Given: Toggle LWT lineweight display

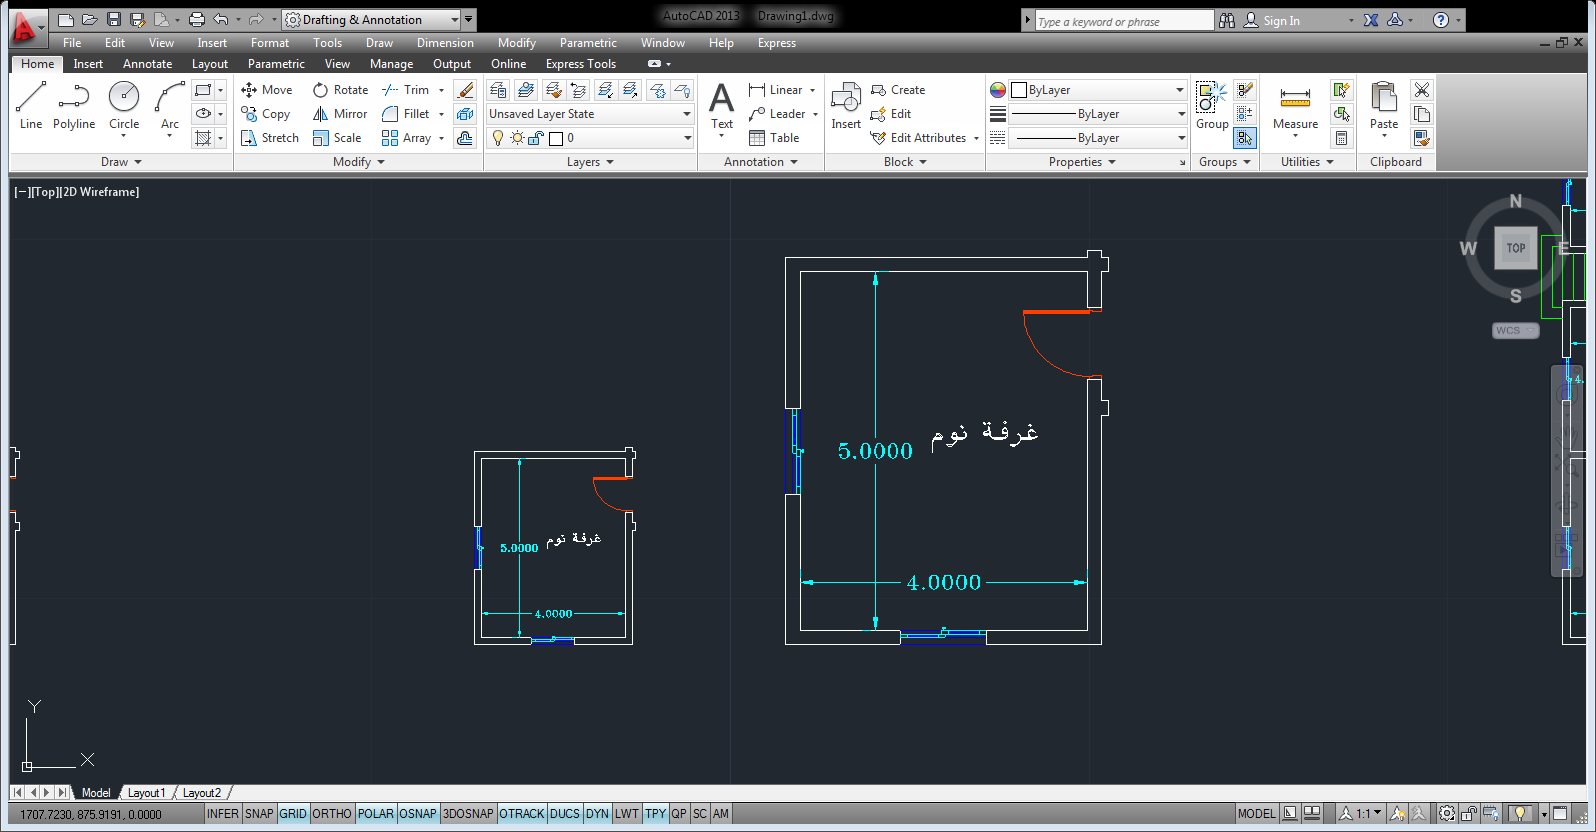Looking at the screenshot, I should pyautogui.click(x=627, y=814).
